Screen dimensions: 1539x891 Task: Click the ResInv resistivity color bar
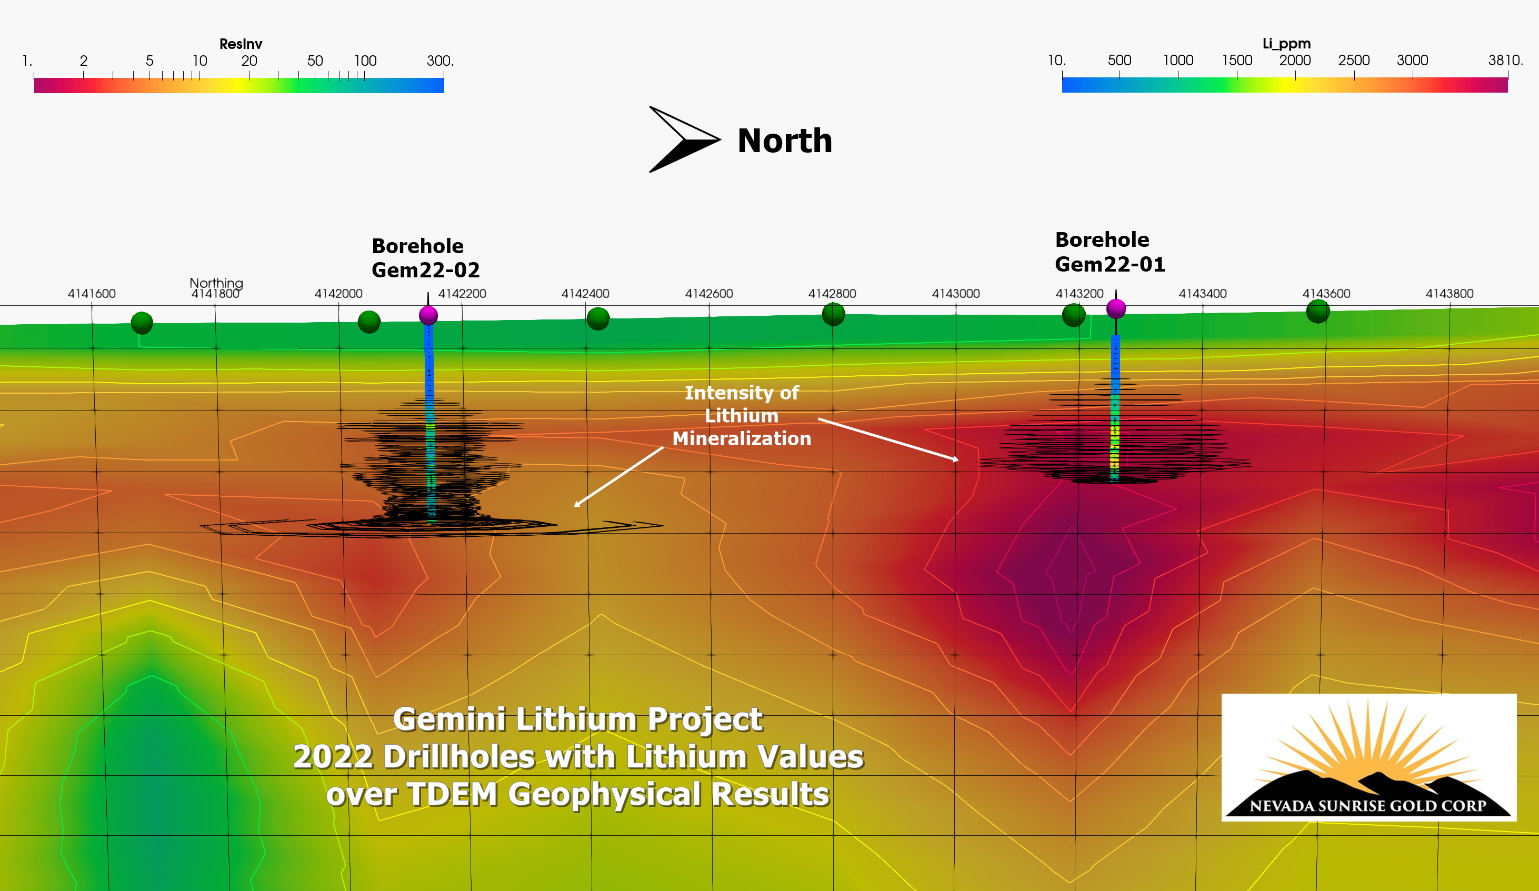(239, 86)
